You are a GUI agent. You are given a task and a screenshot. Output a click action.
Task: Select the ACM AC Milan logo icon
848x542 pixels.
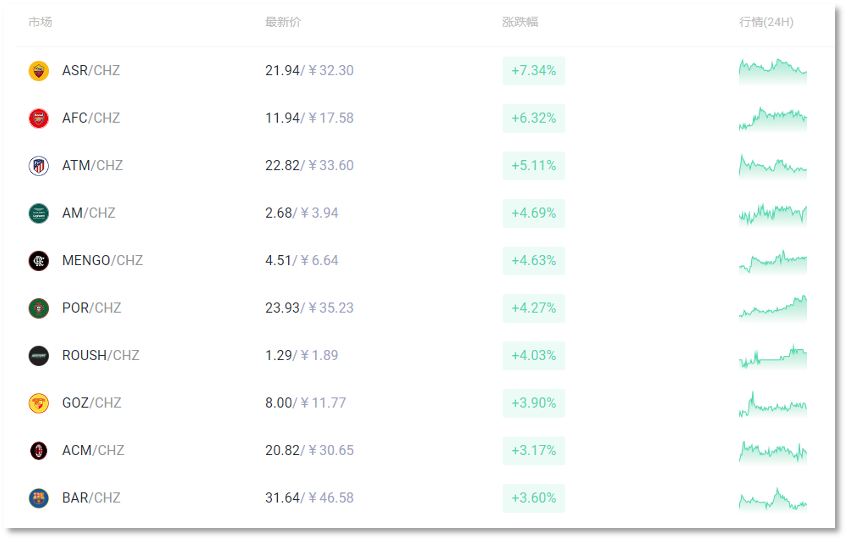tap(38, 451)
